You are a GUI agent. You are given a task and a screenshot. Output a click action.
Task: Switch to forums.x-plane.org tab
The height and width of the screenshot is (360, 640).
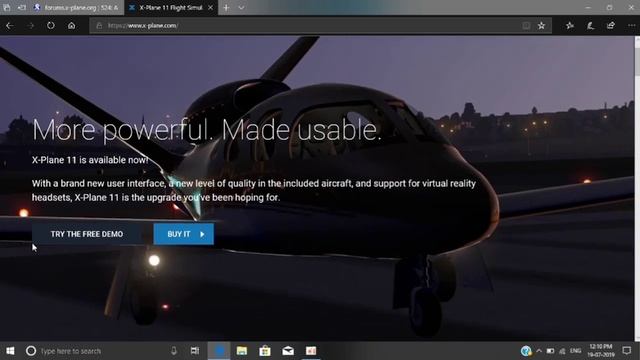(x=76, y=7)
